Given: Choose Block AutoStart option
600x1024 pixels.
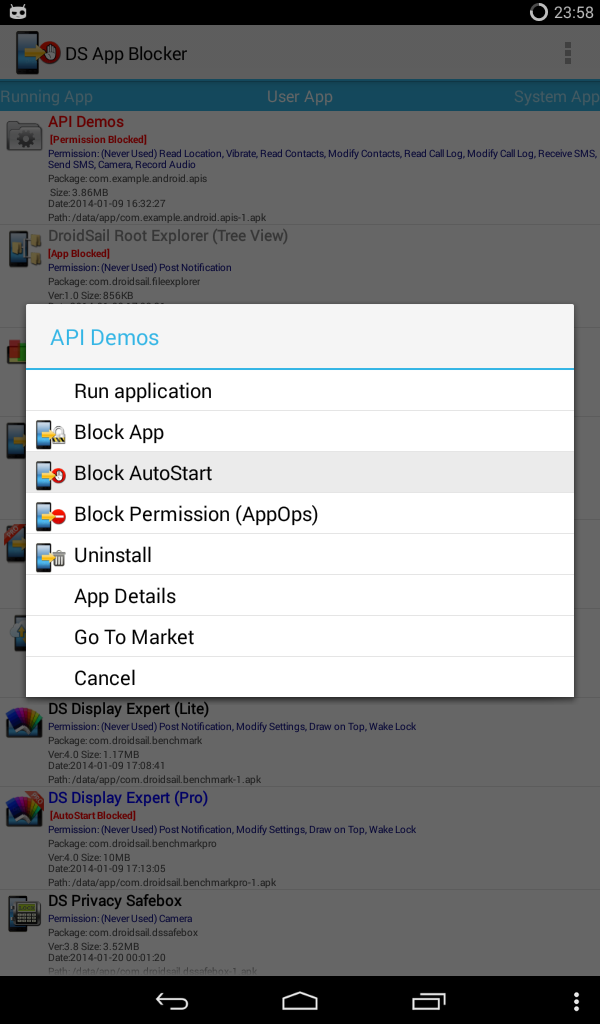Looking at the screenshot, I should pos(300,473).
